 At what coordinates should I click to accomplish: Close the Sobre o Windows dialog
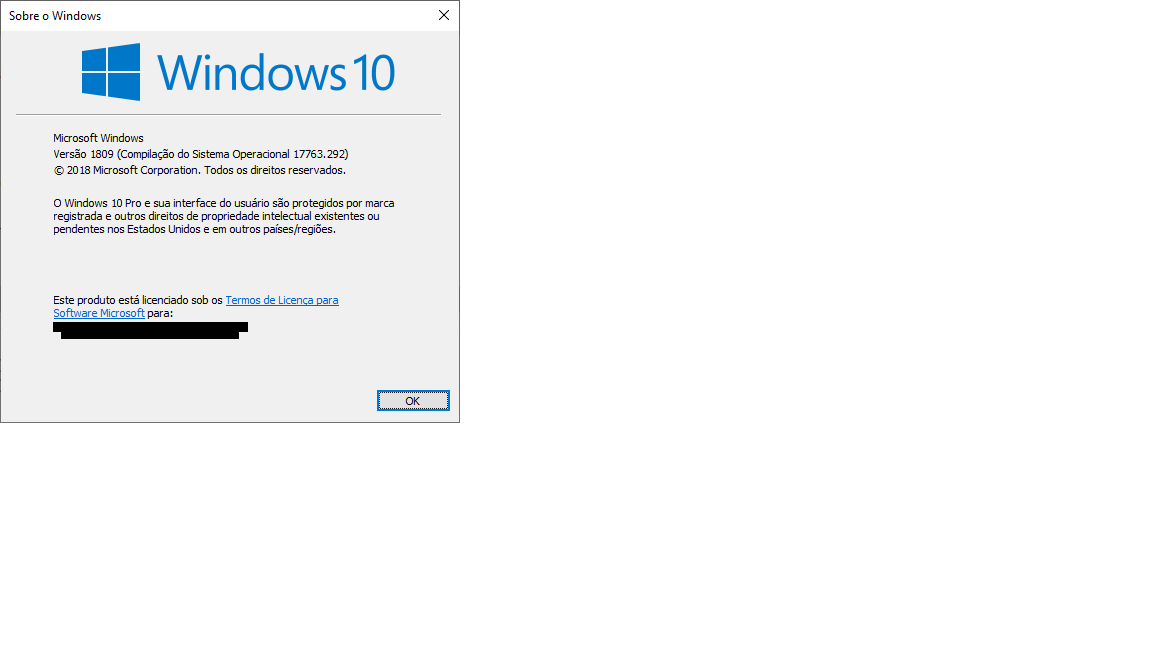[x=444, y=15]
